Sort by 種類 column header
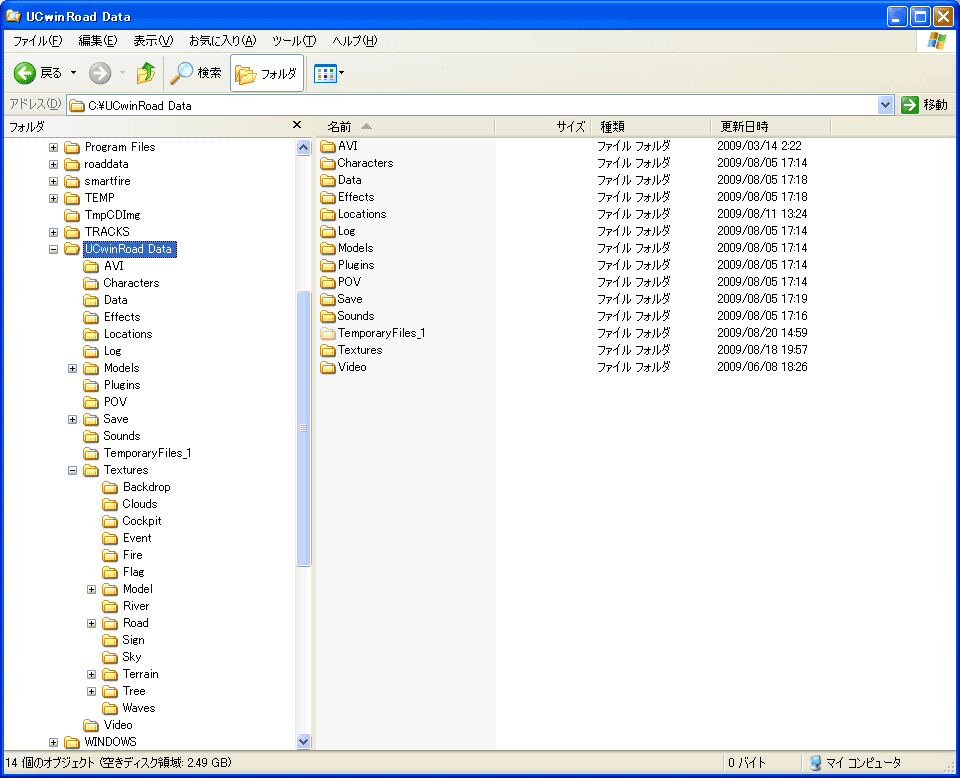 point(651,127)
